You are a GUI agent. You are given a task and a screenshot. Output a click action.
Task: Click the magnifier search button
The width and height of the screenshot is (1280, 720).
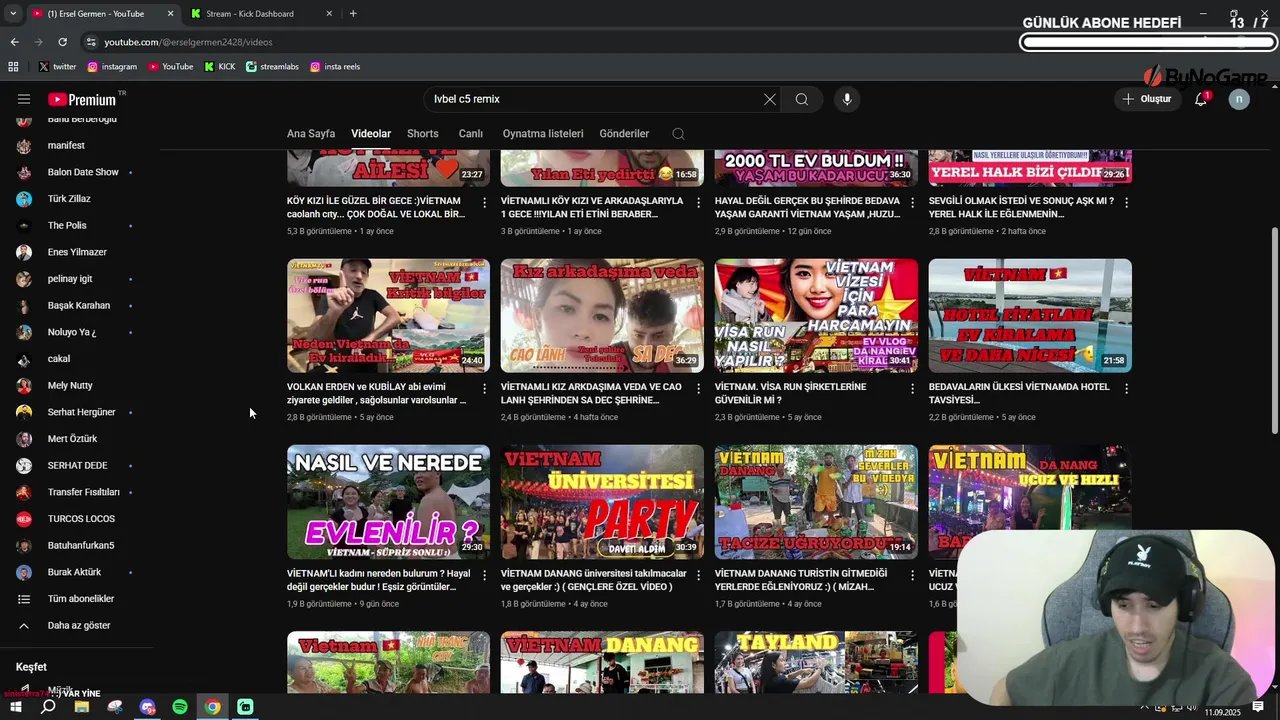click(x=802, y=99)
